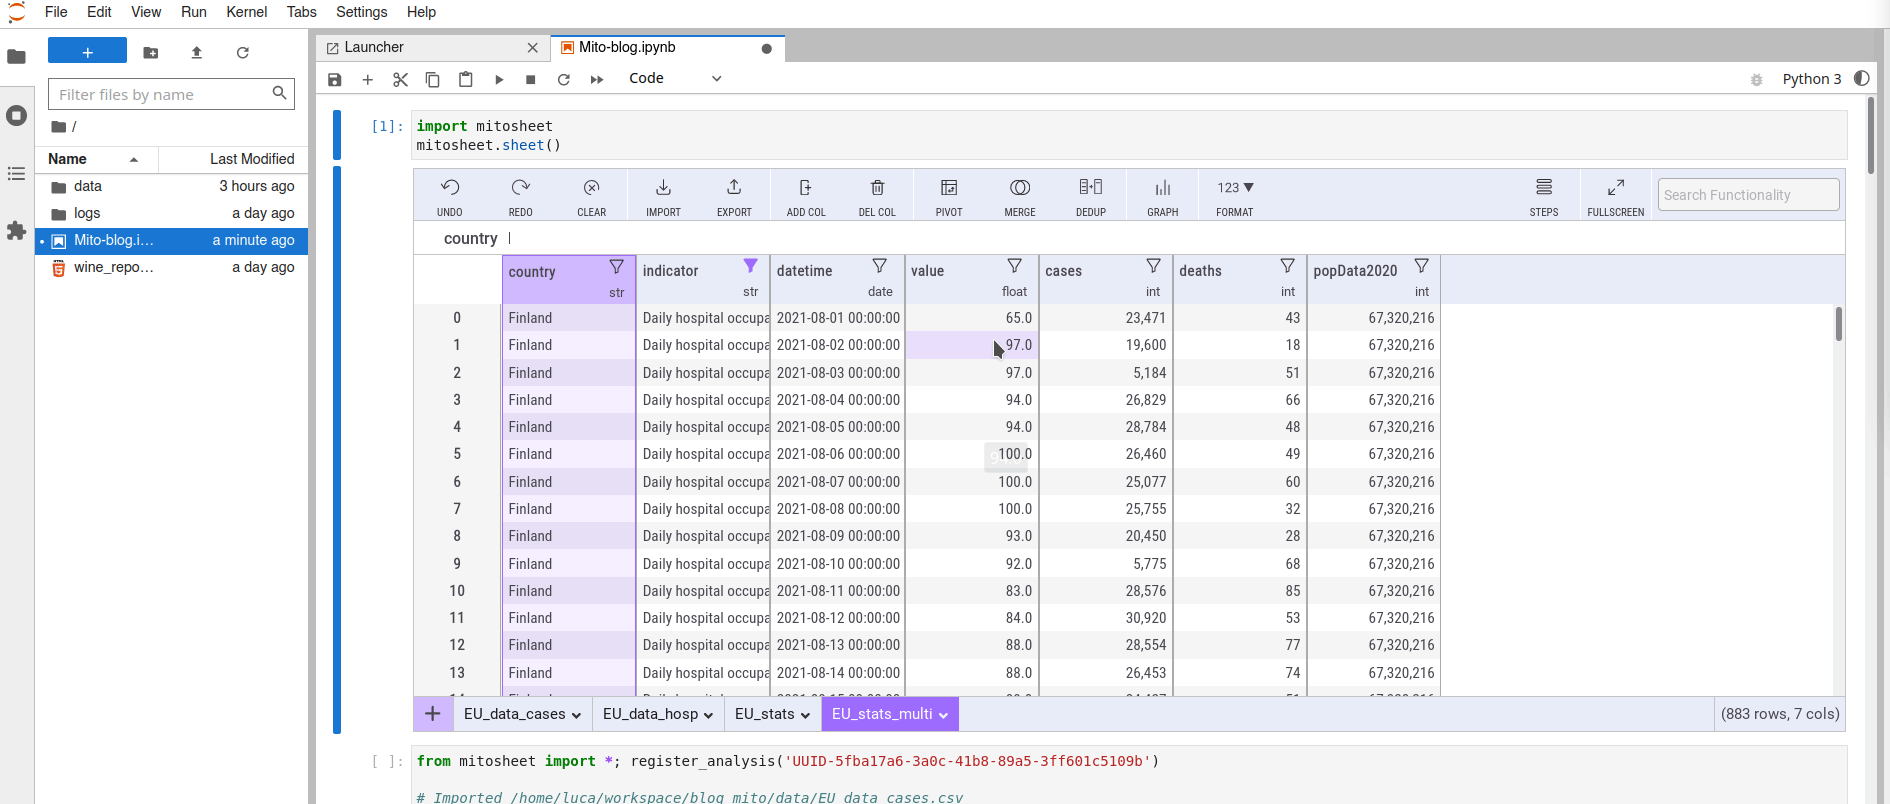Sort files by Name column header
This screenshot has height=804, width=1890.
pyautogui.click(x=97, y=159)
